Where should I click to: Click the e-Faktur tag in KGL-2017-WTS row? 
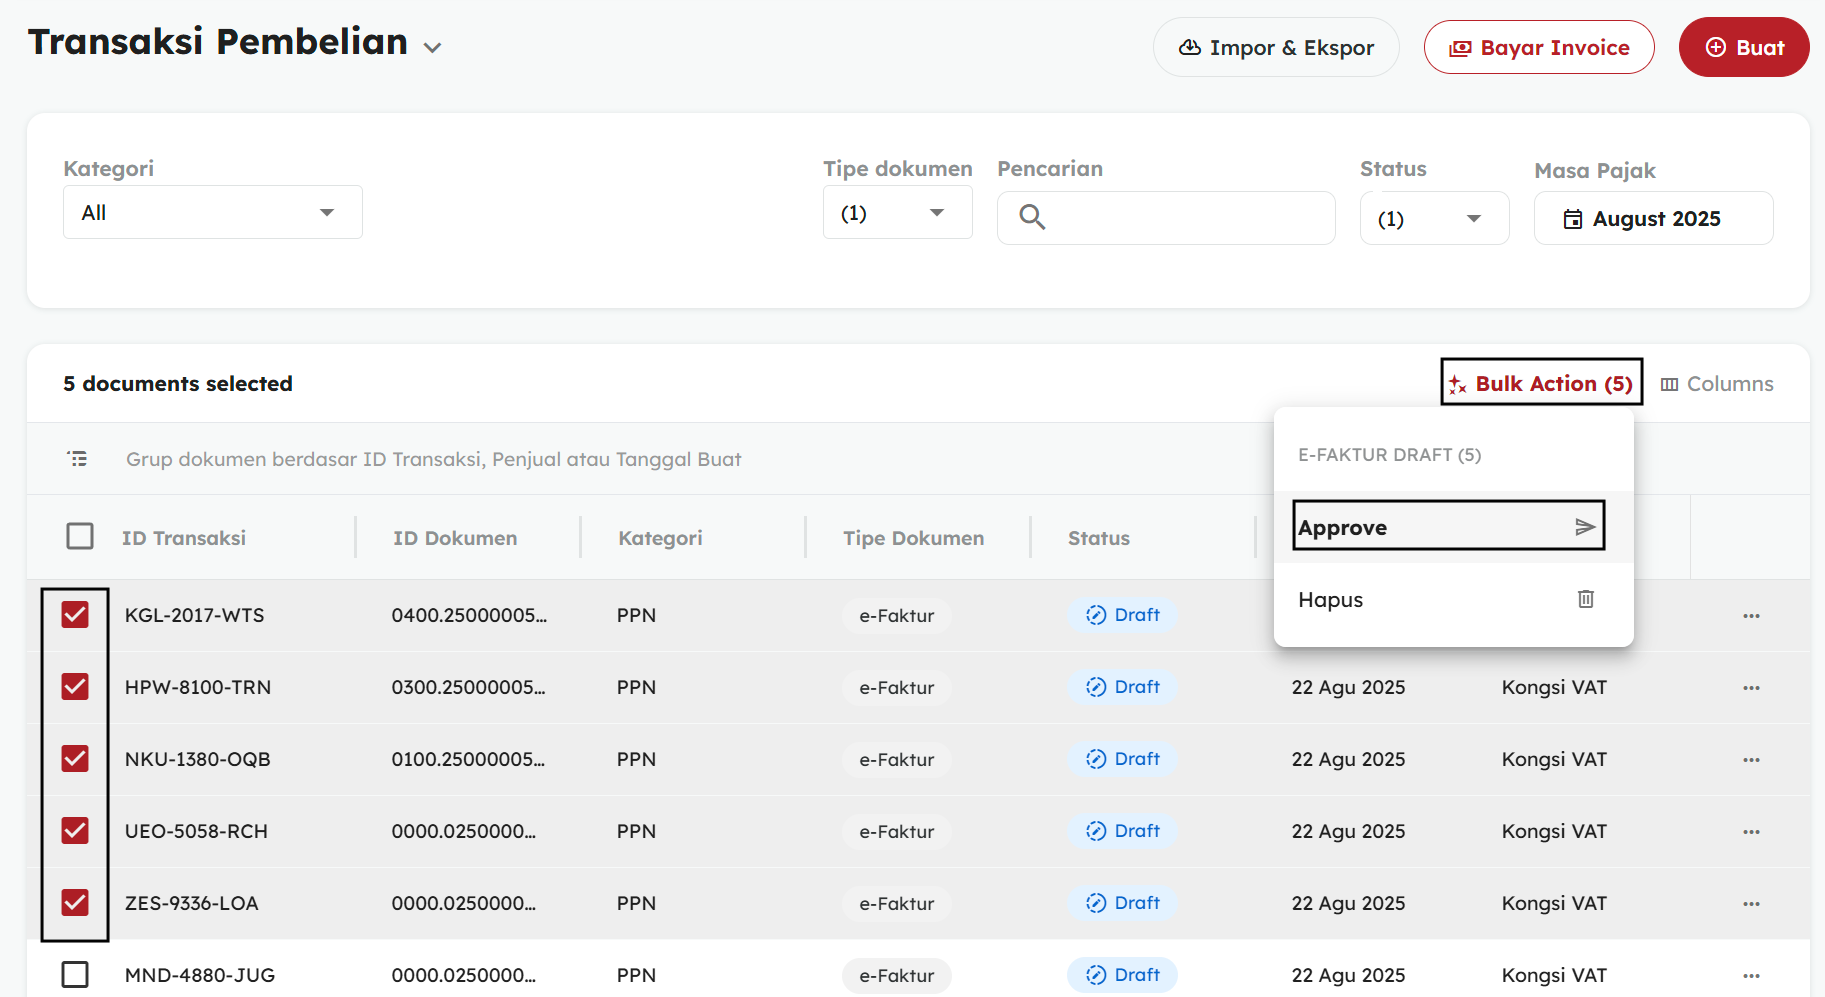tap(897, 616)
